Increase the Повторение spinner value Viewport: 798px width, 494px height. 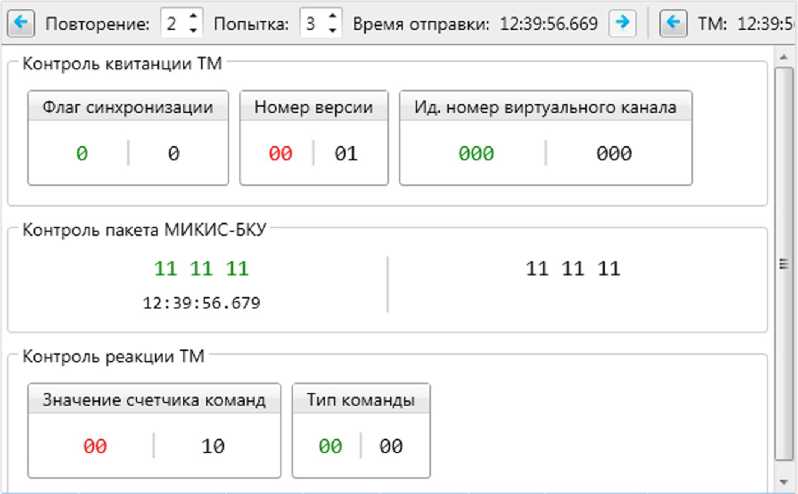tap(193, 16)
